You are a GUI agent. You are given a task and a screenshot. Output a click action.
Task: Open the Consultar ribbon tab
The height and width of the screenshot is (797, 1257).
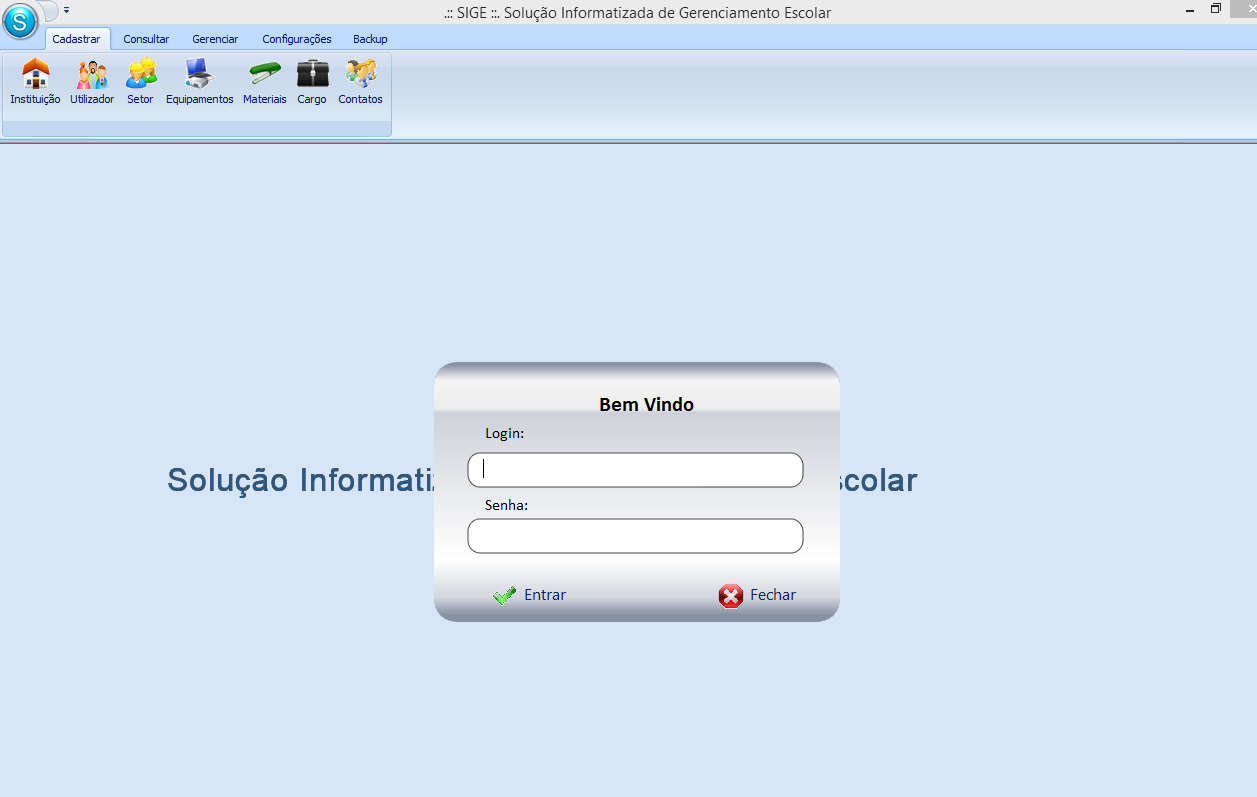point(146,38)
